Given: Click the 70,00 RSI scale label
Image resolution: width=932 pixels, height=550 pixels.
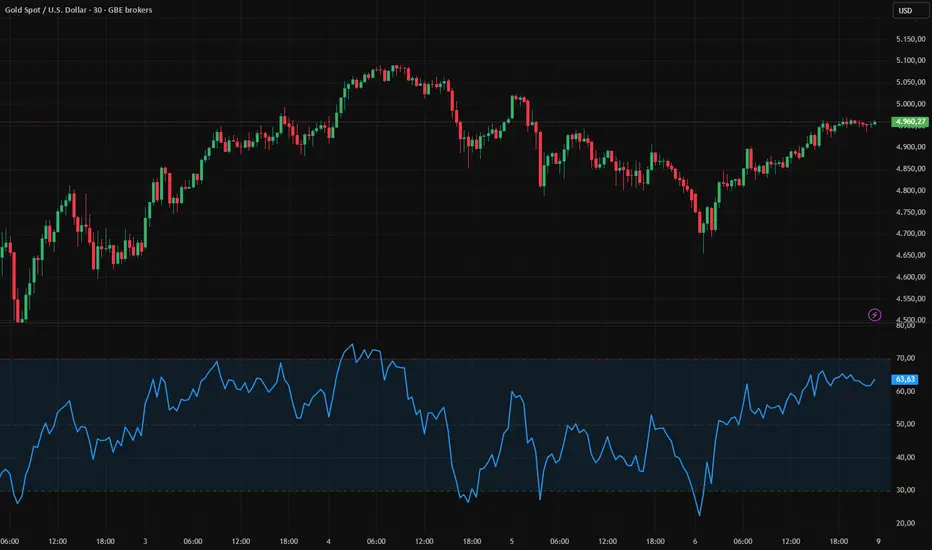Looking at the screenshot, I should [906, 358].
